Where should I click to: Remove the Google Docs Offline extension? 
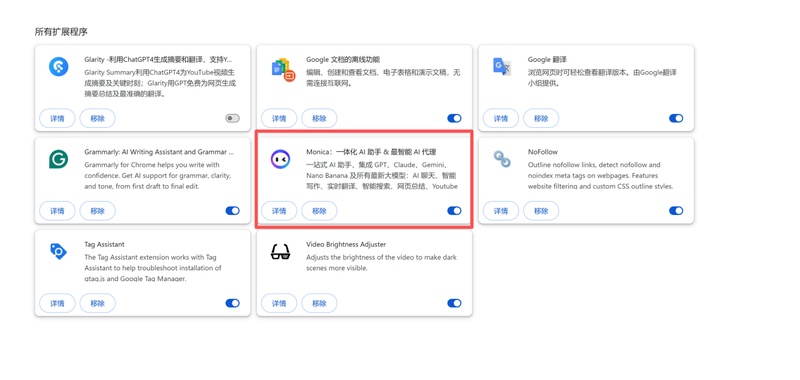pyautogui.click(x=319, y=118)
